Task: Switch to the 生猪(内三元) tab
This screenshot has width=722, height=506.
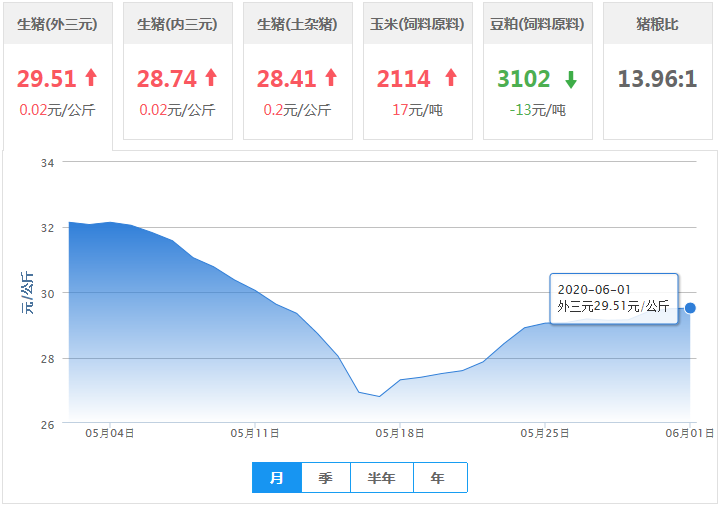Action: 177,24
